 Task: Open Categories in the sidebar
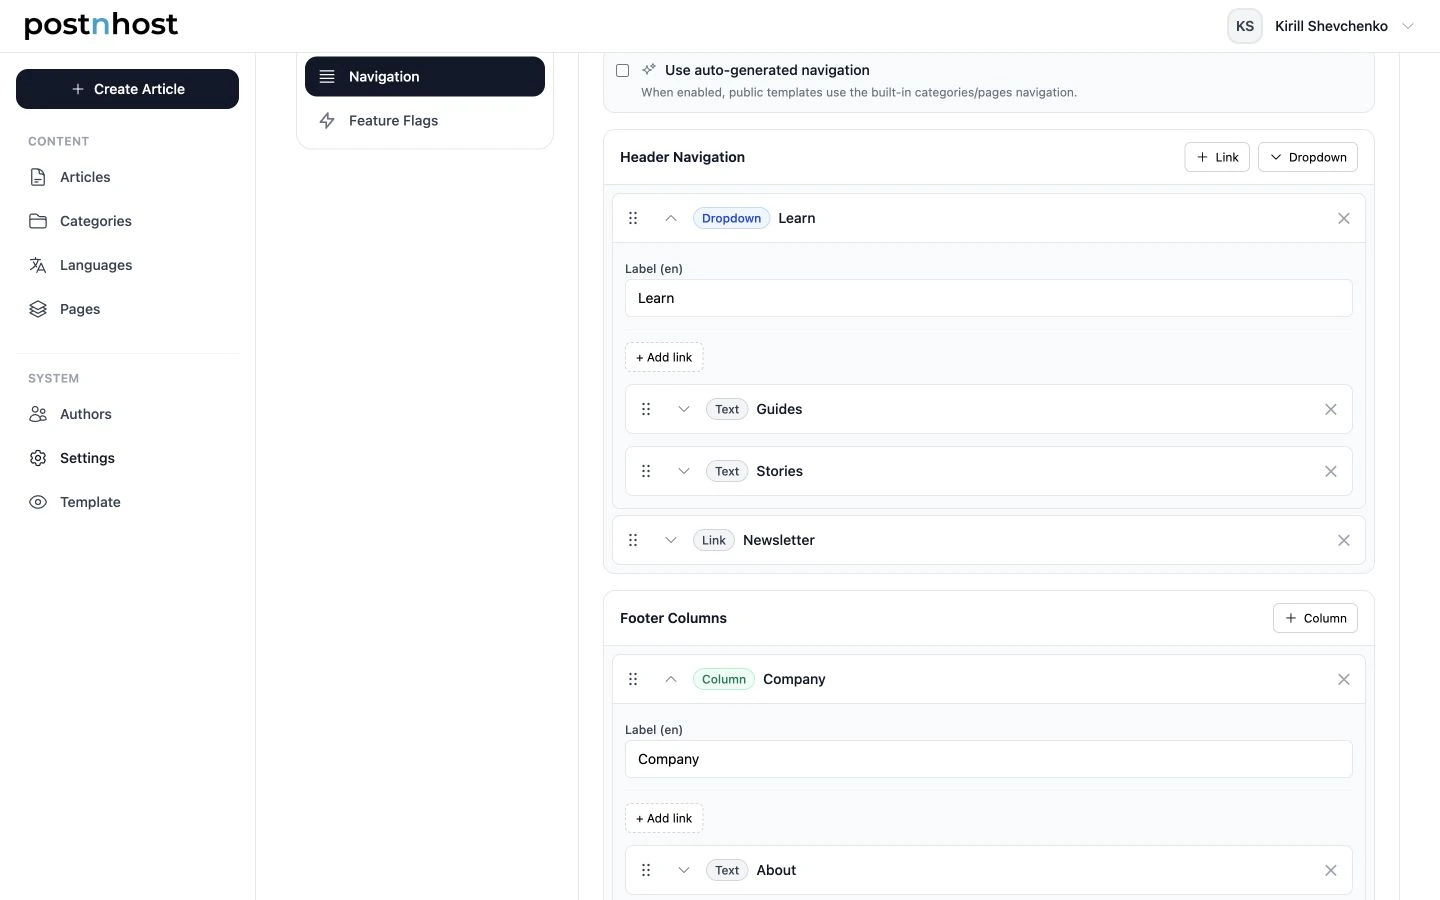tap(127, 221)
